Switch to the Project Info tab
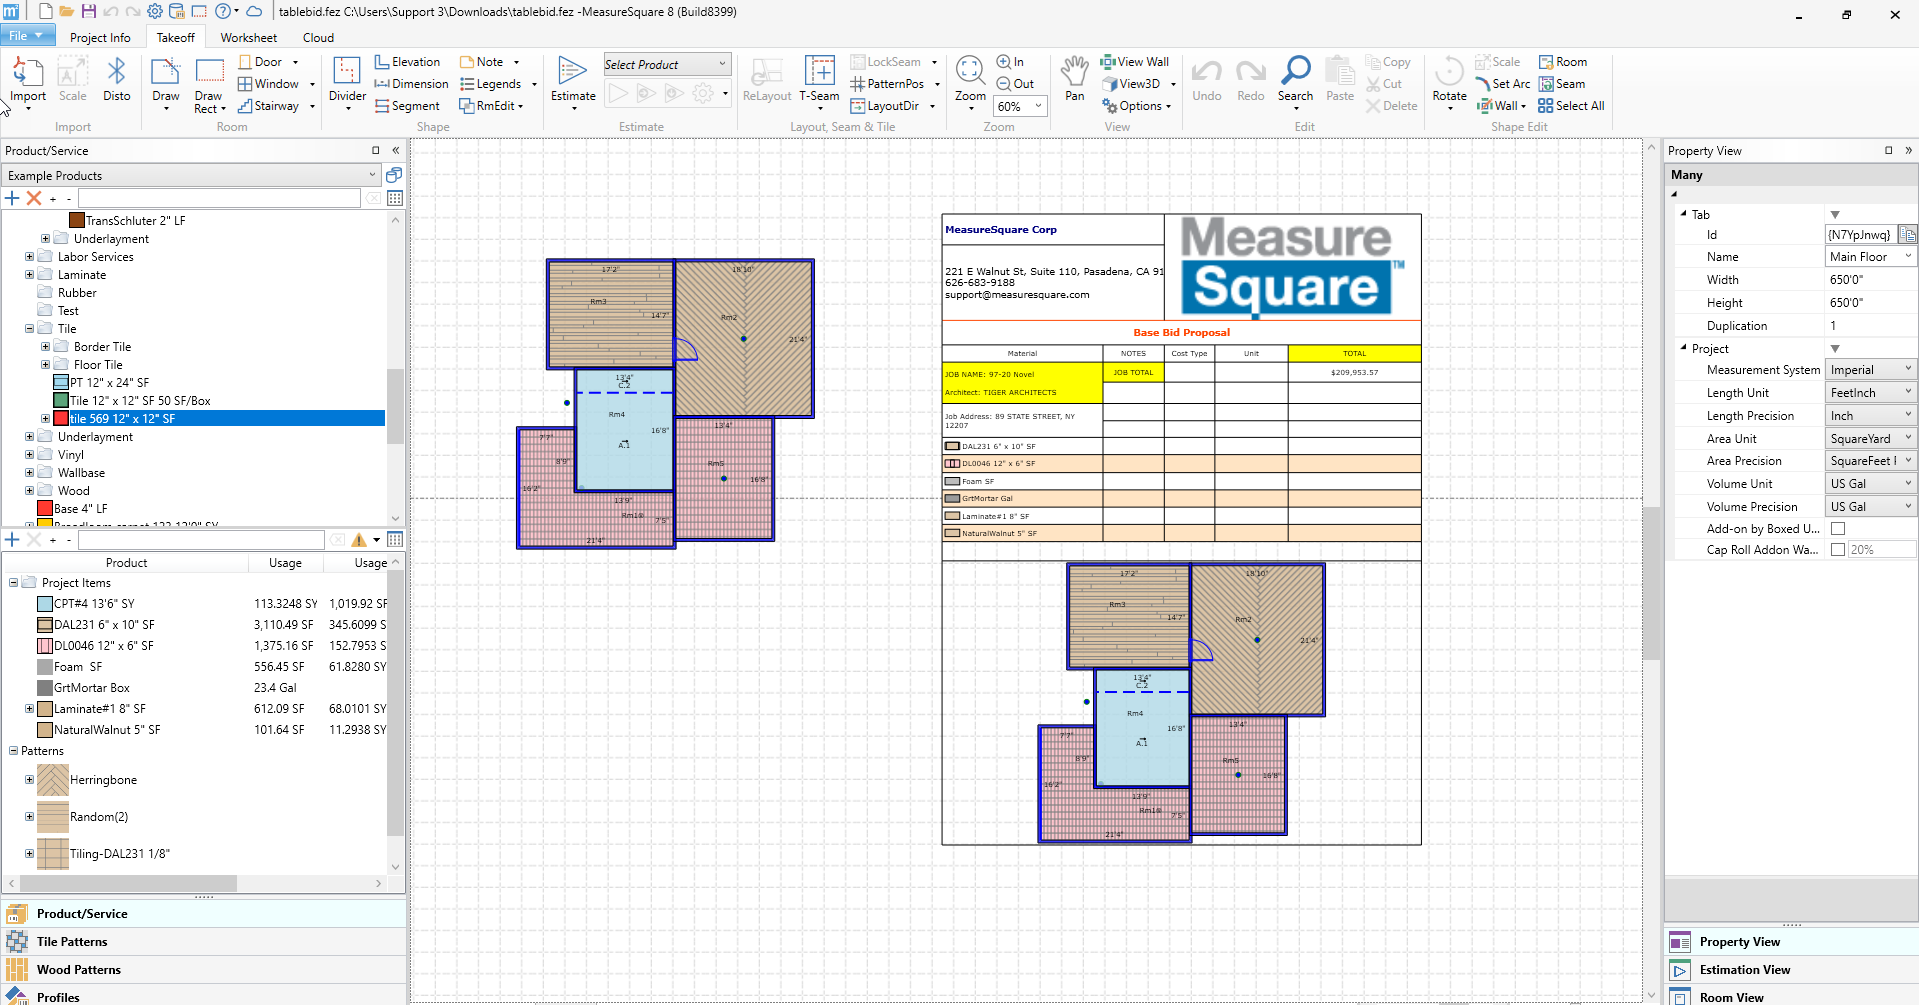This screenshot has width=1919, height=1005. tap(100, 38)
